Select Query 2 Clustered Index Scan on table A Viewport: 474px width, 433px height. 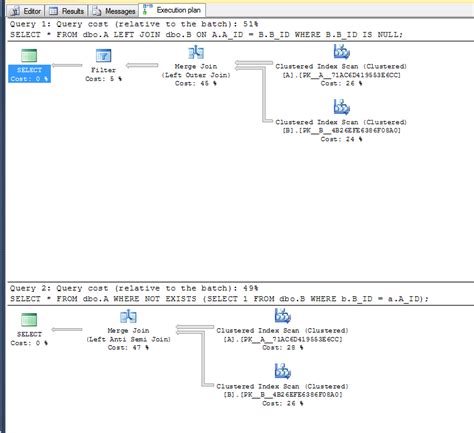point(283,316)
